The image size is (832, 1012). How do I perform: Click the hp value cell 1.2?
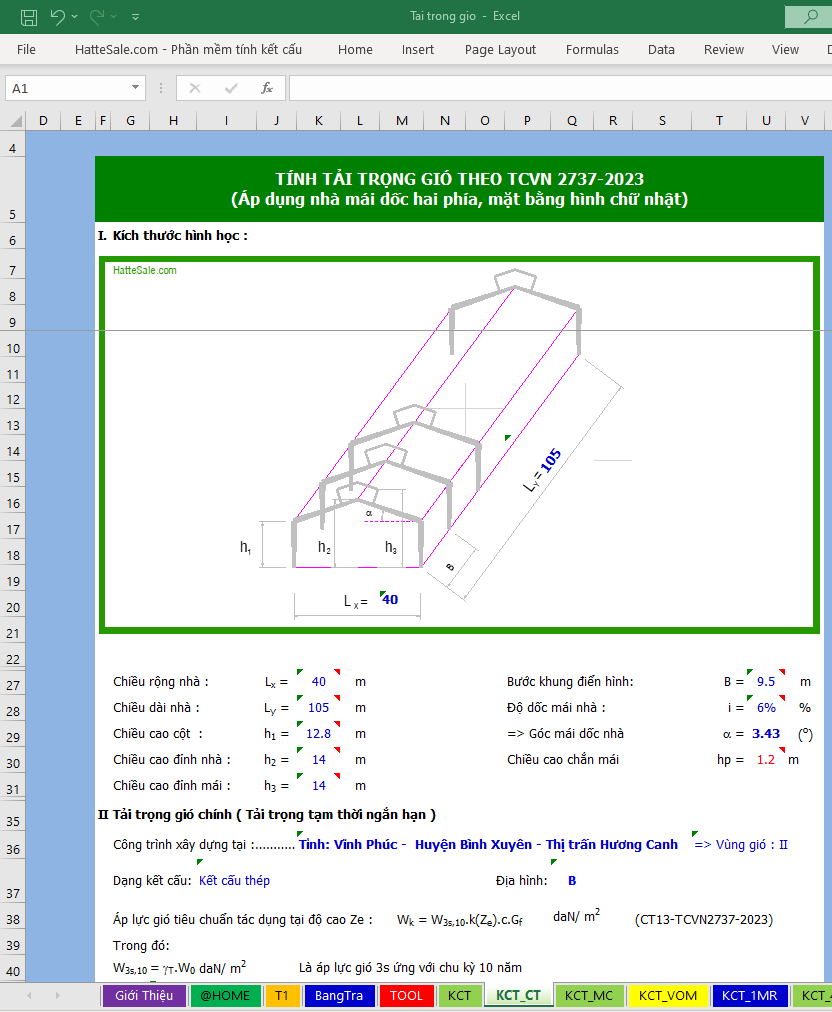[766, 760]
